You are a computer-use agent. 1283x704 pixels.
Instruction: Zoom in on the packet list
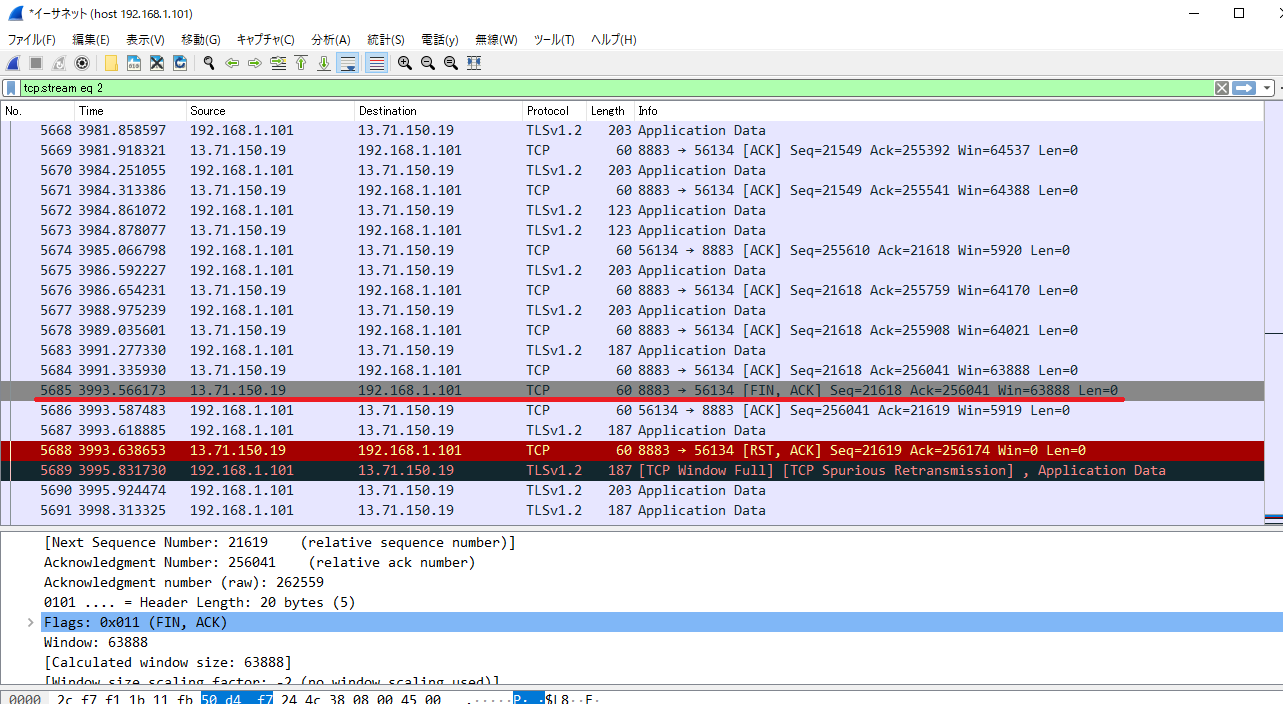pos(404,62)
